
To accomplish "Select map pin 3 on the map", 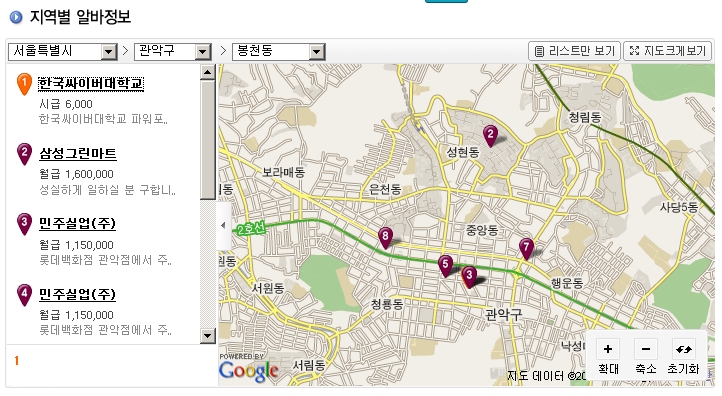I will click(x=469, y=277).
